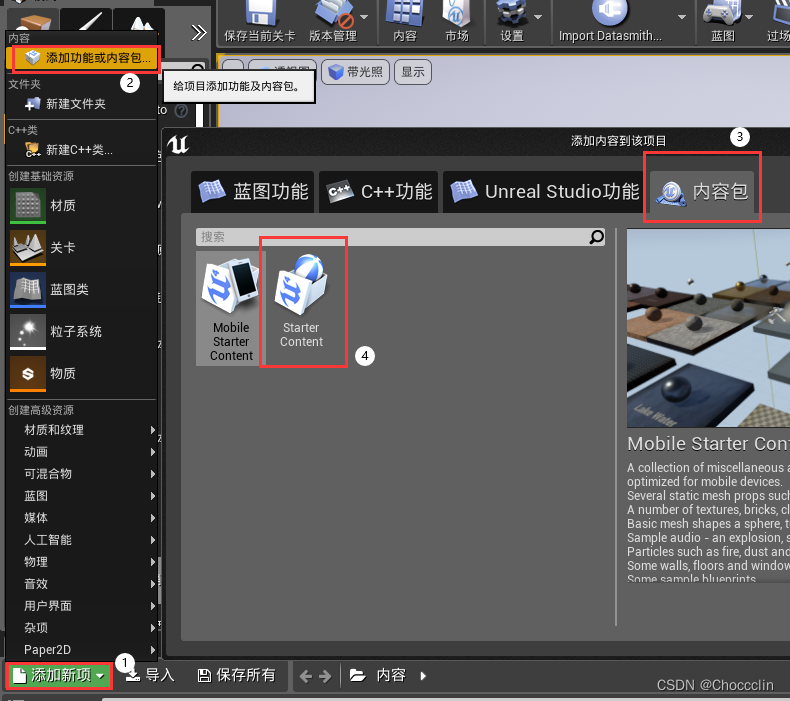790x701 pixels.
Task: Expand the version management dropdown arrow
Action: [364, 17]
